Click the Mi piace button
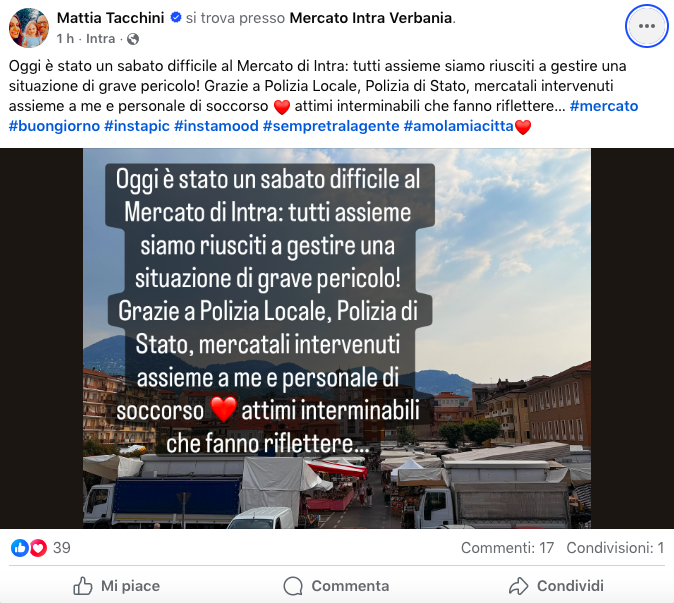Screen dimensions: 674x603 116,586
